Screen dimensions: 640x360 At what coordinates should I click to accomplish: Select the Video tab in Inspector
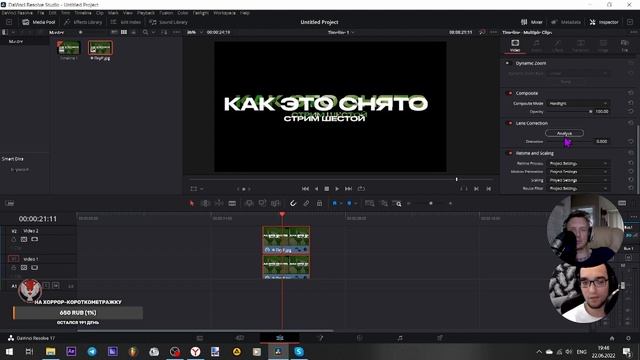(515, 46)
